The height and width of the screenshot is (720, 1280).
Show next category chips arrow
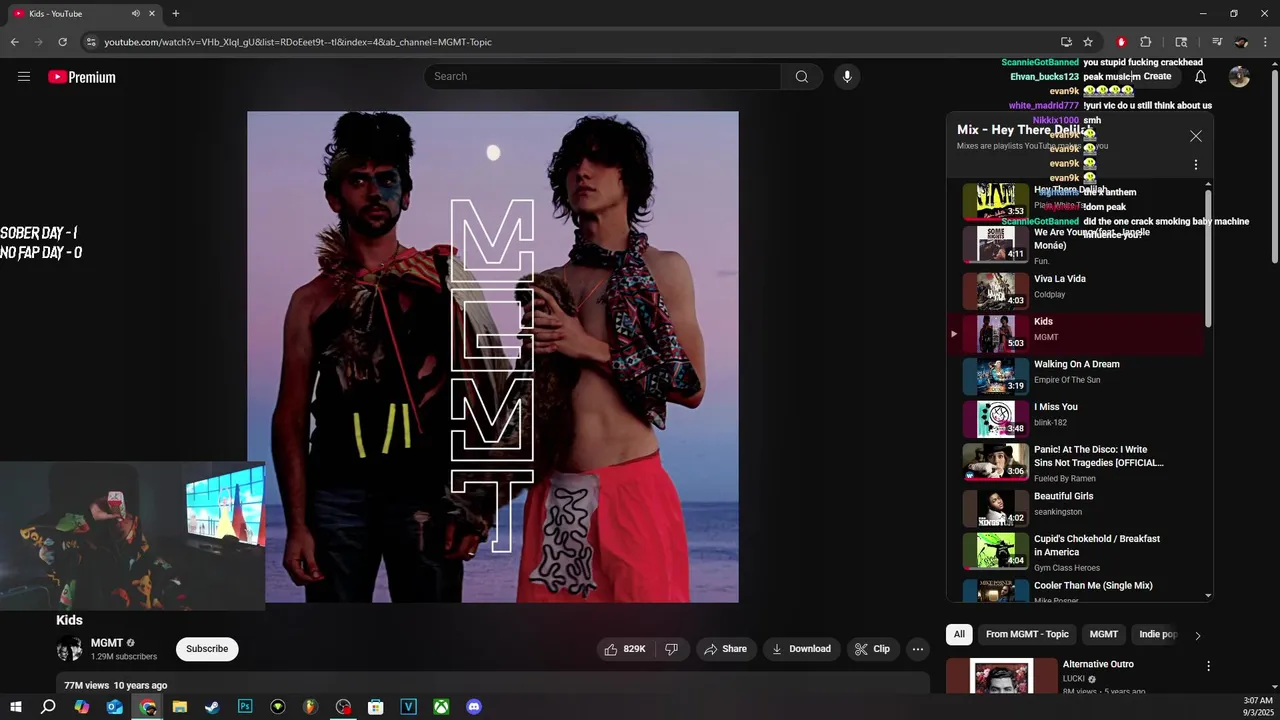pos(1197,635)
